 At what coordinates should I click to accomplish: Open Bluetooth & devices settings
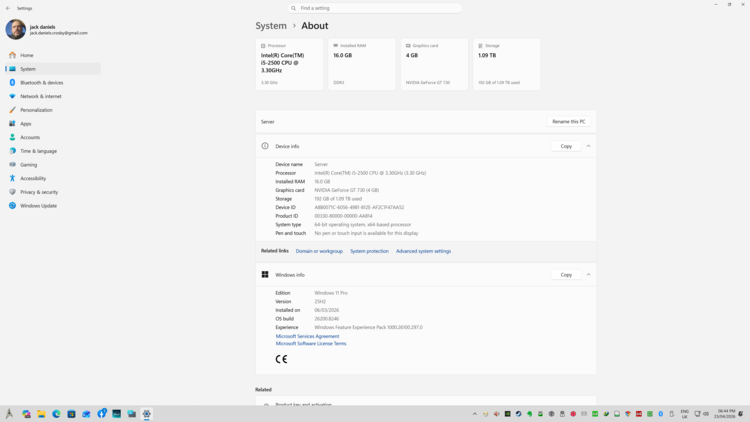pos(41,83)
